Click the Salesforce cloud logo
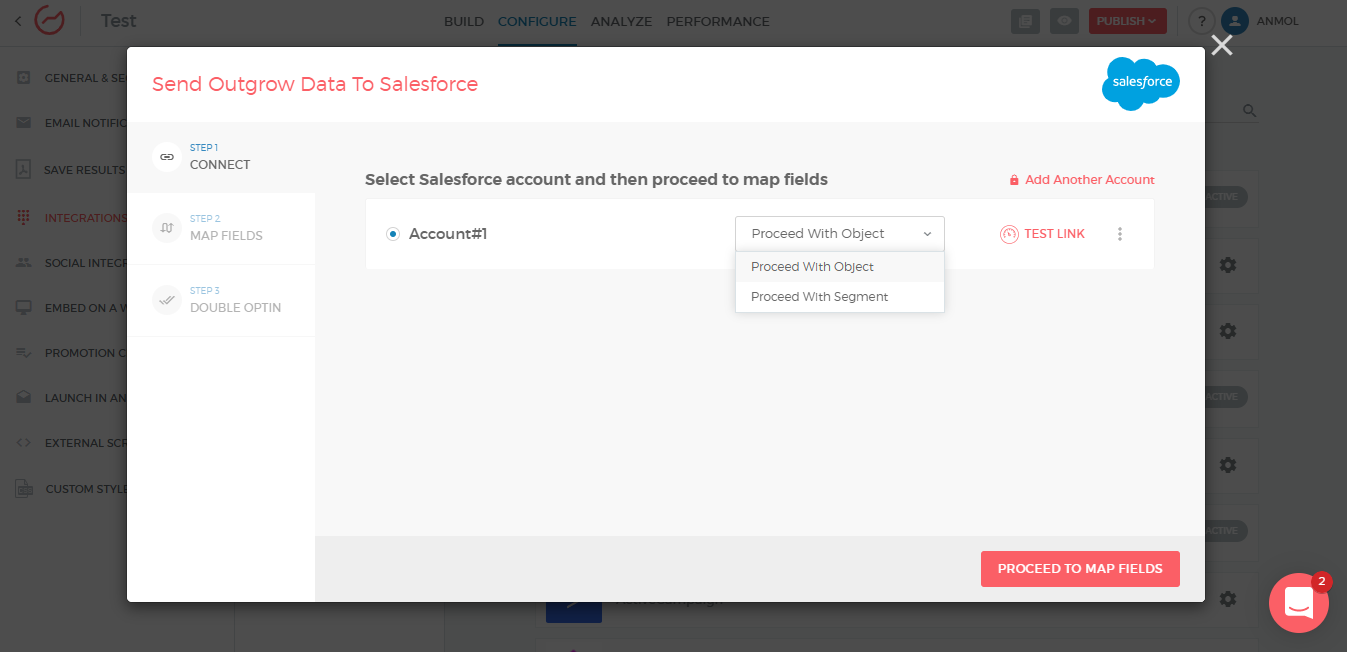 point(1141,83)
